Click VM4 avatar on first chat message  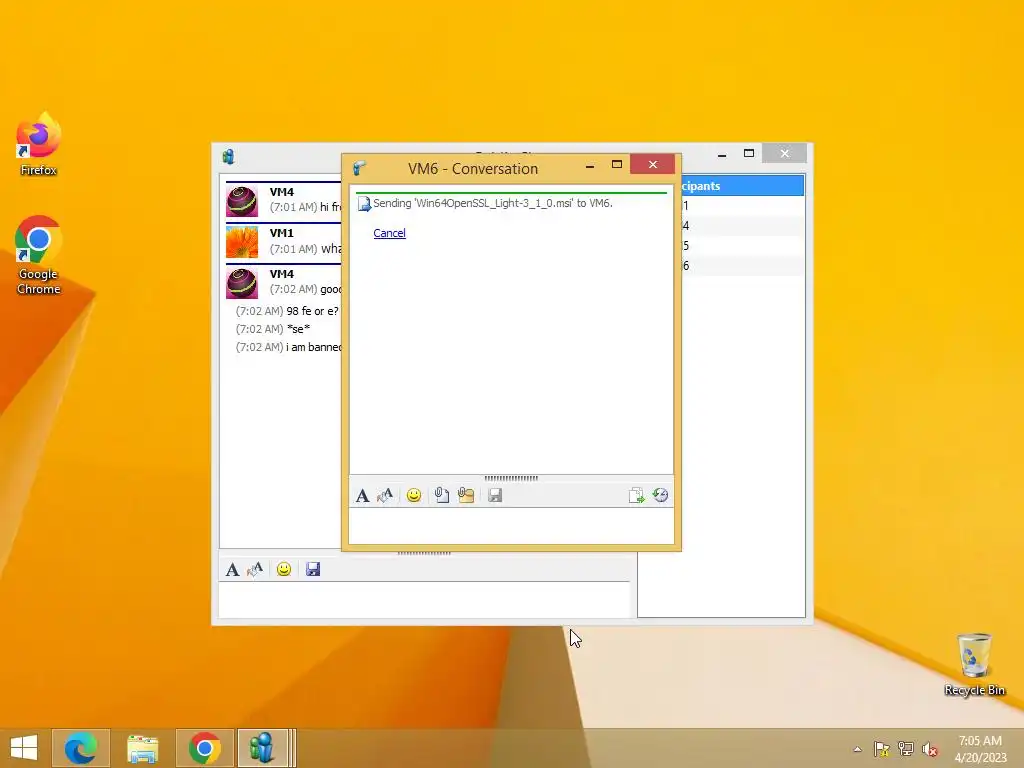pos(242,201)
